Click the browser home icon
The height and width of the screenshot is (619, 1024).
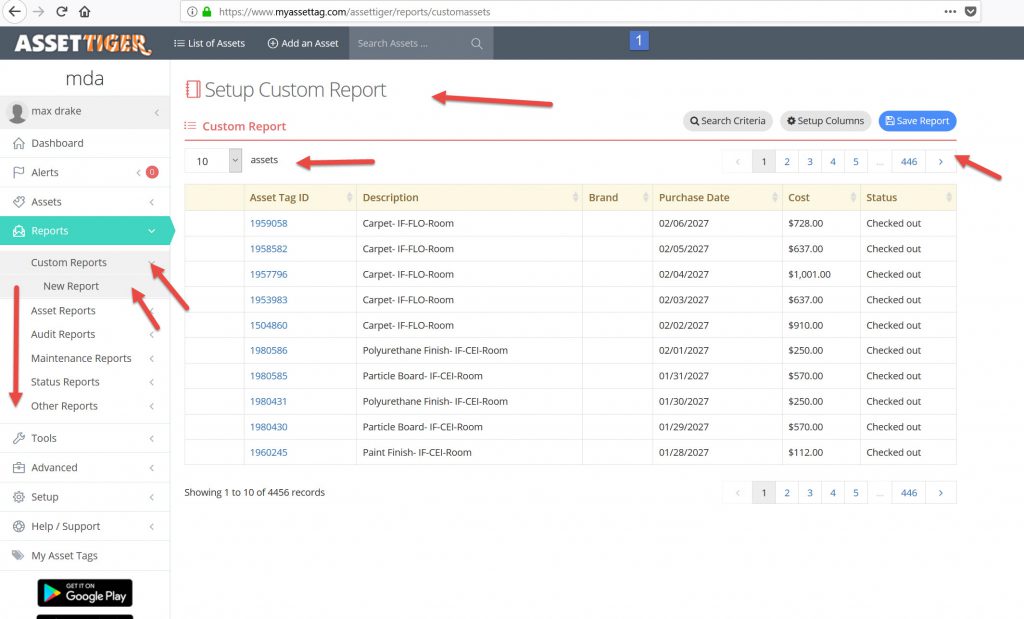85,12
